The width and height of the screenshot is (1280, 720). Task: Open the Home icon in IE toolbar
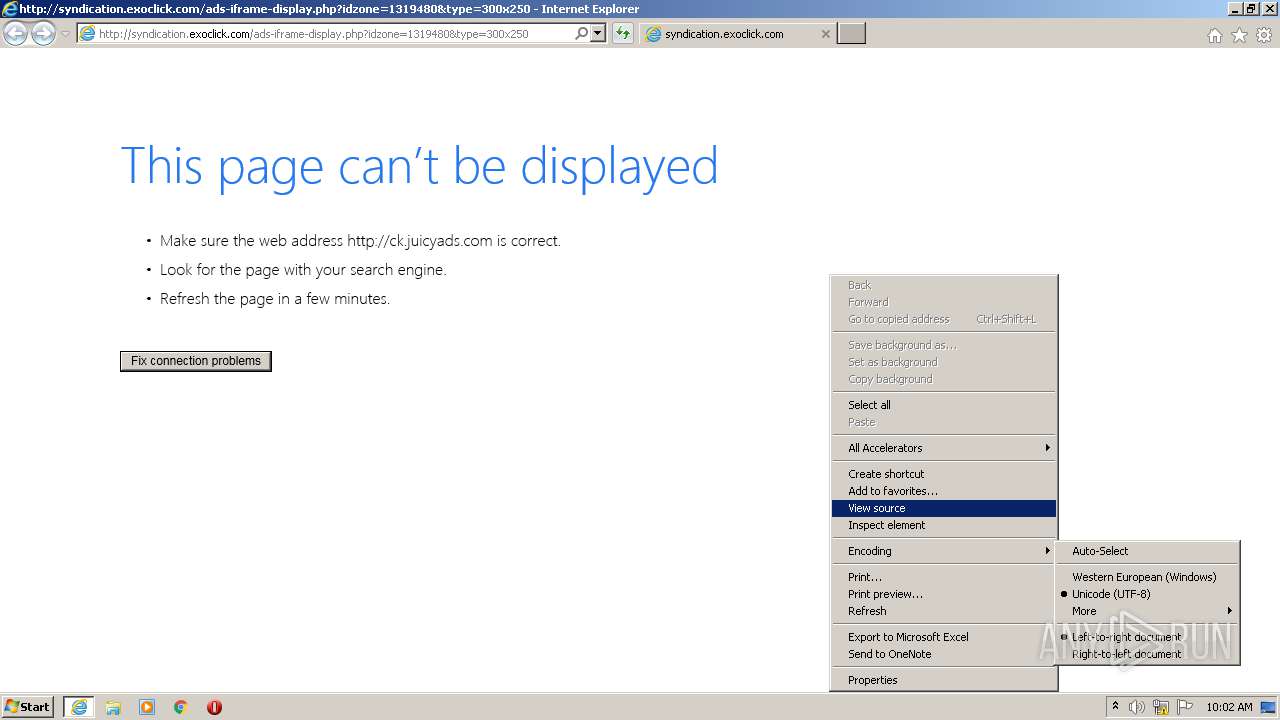tap(1214, 35)
